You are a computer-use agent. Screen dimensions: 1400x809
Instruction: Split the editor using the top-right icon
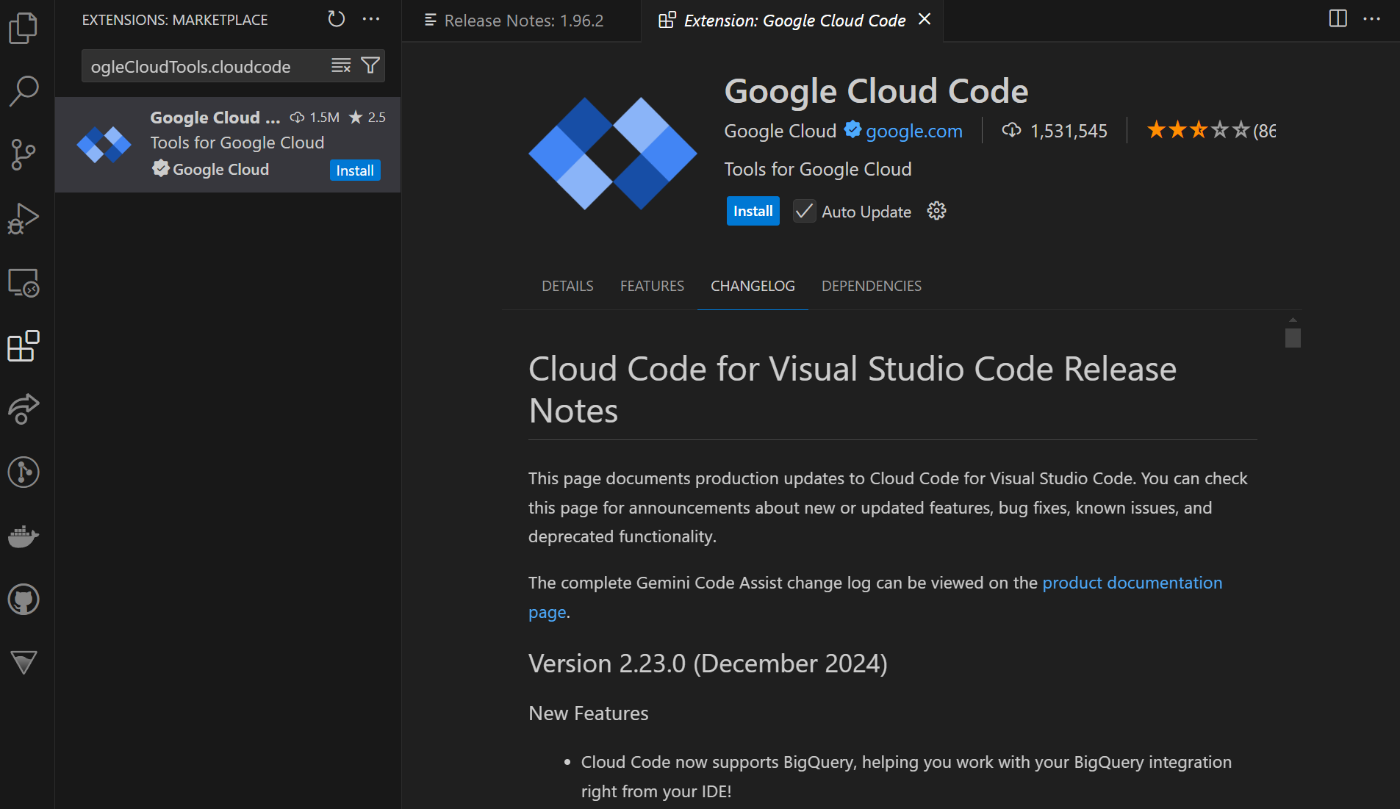(1338, 18)
